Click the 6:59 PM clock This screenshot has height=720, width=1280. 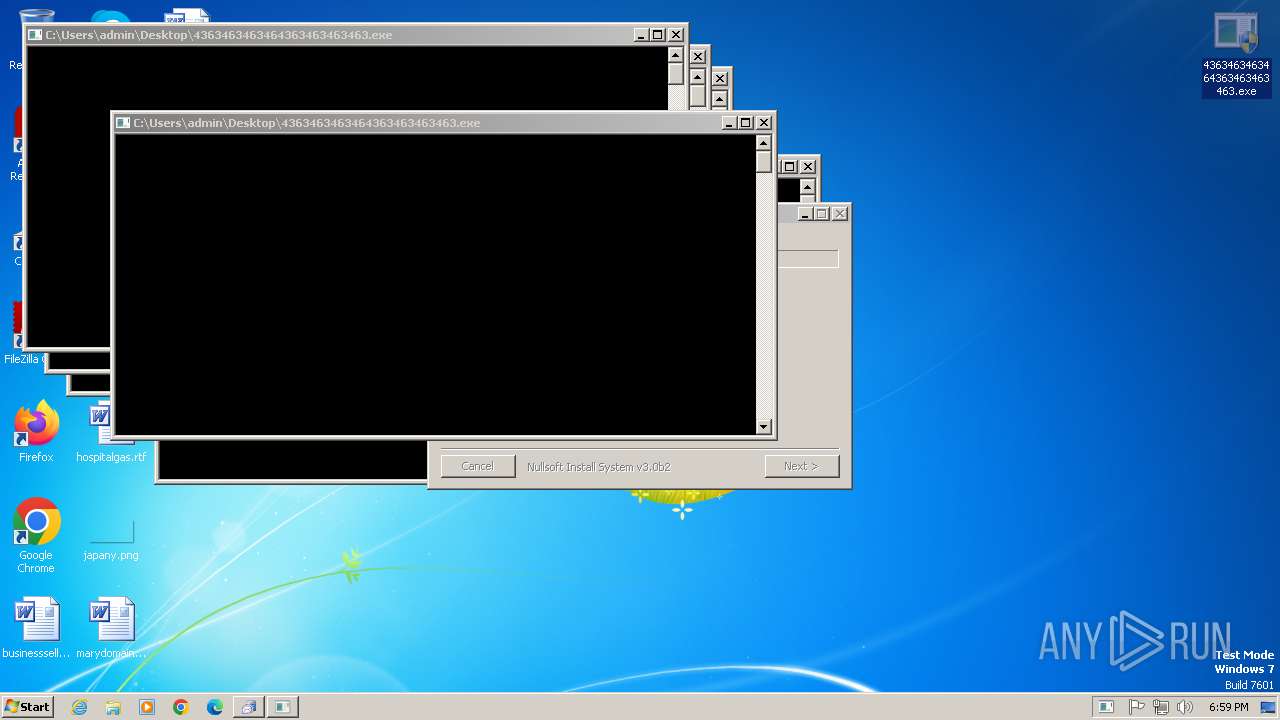(x=1228, y=707)
